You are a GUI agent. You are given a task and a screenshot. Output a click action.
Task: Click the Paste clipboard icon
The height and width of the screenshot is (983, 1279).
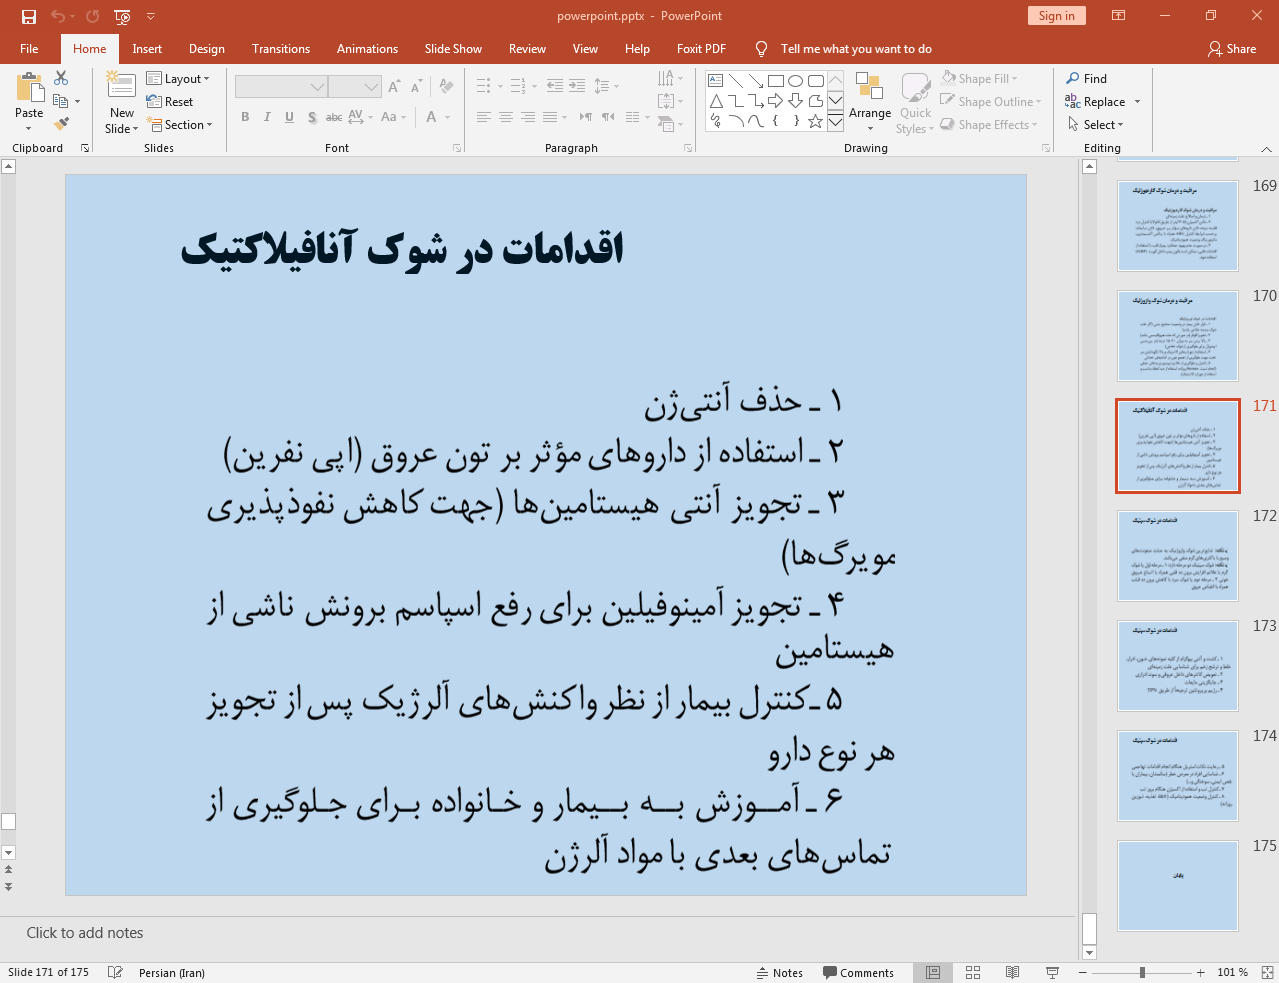[x=29, y=89]
